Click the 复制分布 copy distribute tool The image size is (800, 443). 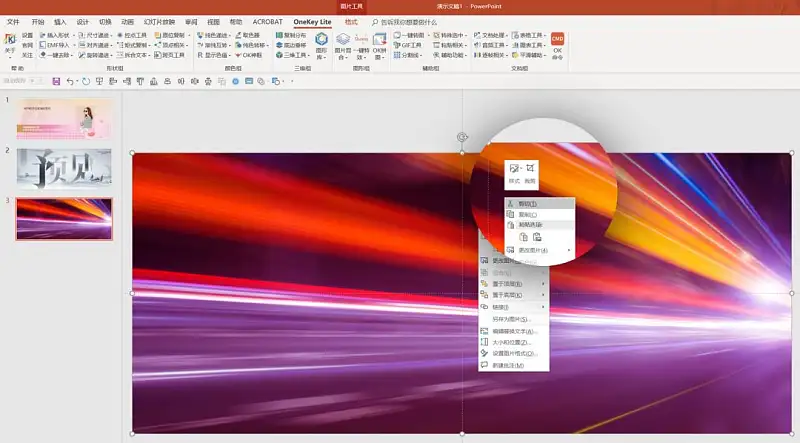[x=291, y=35]
